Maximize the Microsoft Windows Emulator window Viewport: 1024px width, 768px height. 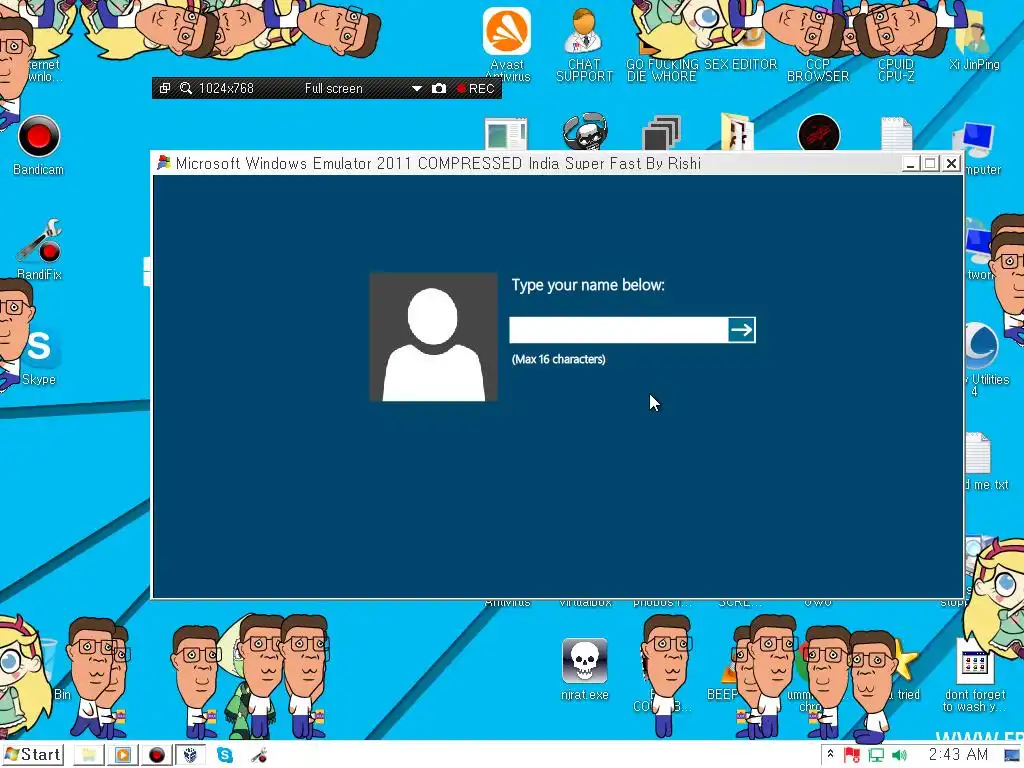[931, 163]
